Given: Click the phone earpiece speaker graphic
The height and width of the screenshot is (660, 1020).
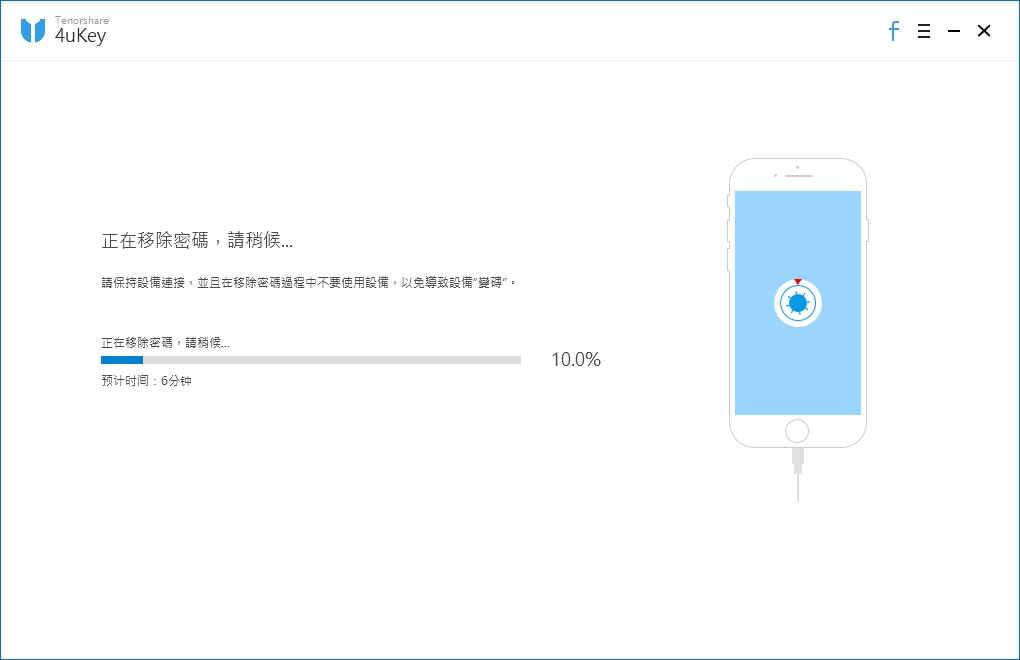Looking at the screenshot, I should (x=798, y=176).
